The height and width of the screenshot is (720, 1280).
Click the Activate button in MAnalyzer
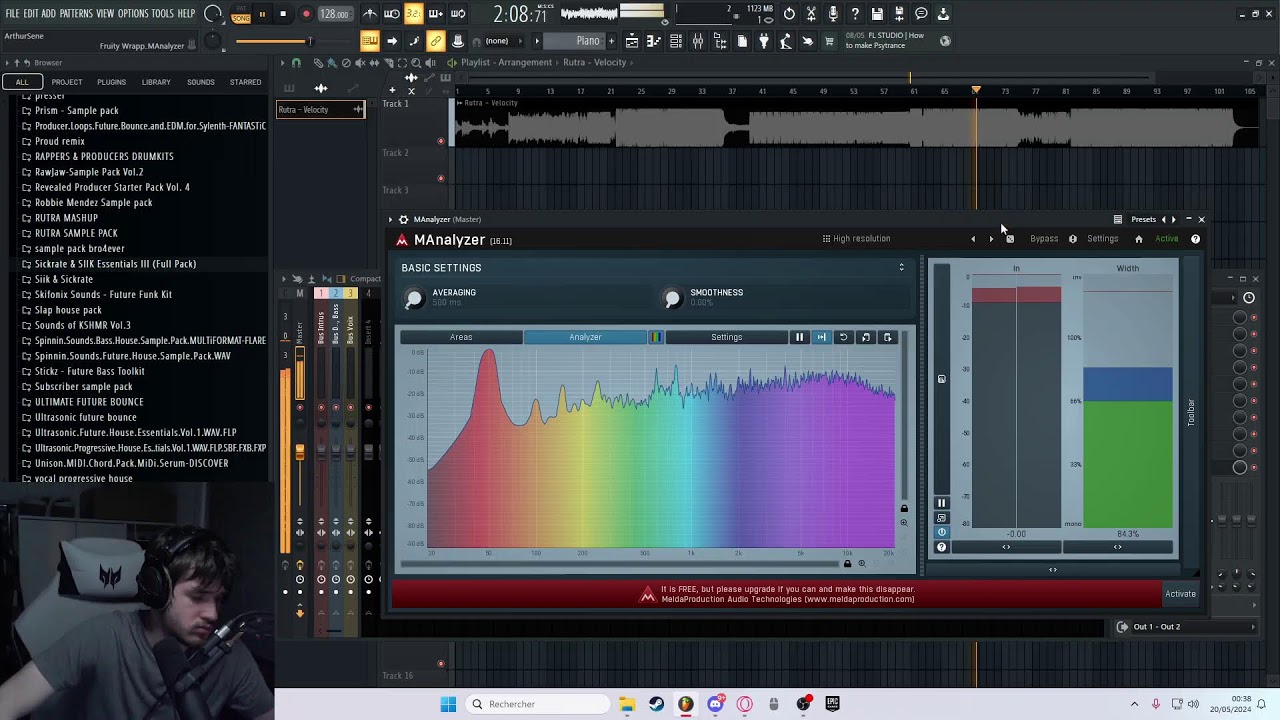[x=1180, y=594]
